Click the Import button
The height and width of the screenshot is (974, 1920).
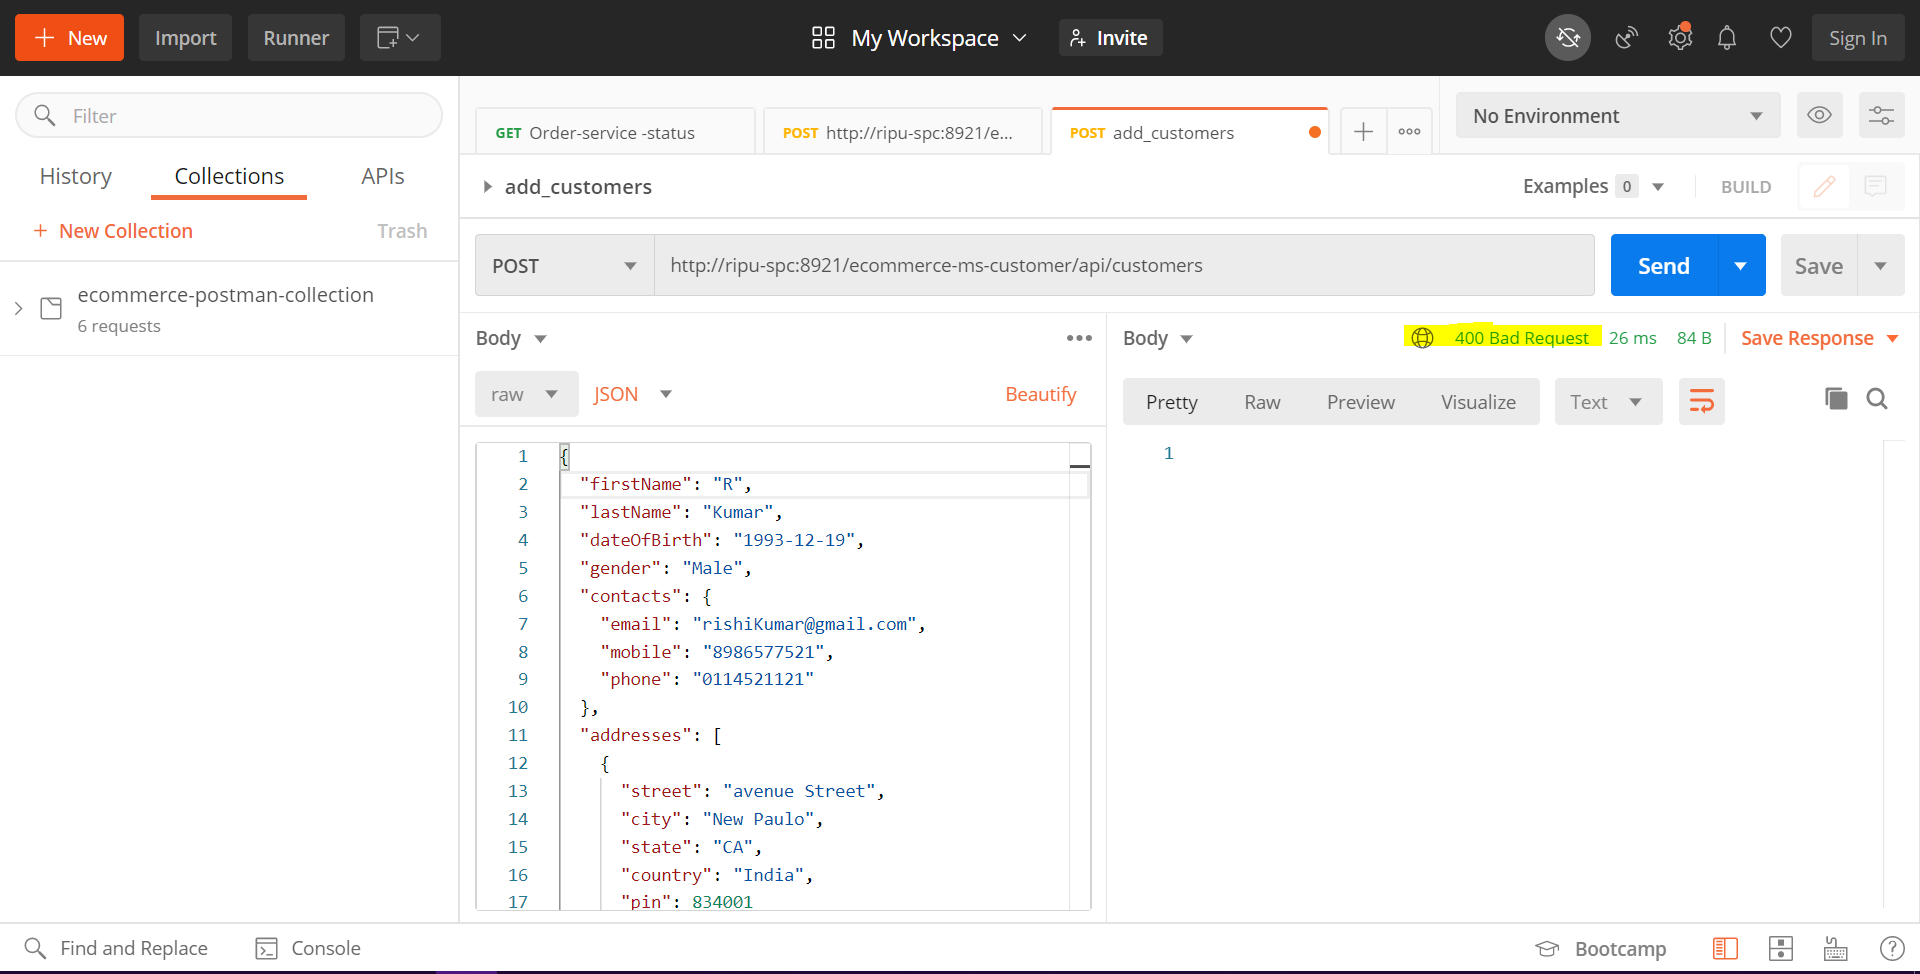pyautogui.click(x=185, y=38)
